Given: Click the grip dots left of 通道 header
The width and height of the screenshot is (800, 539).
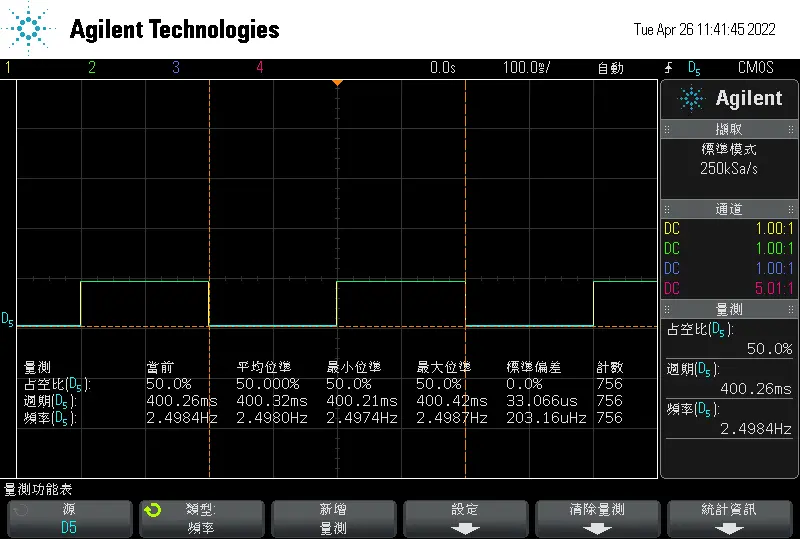Looking at the screenshot, I should pos(667,209).
